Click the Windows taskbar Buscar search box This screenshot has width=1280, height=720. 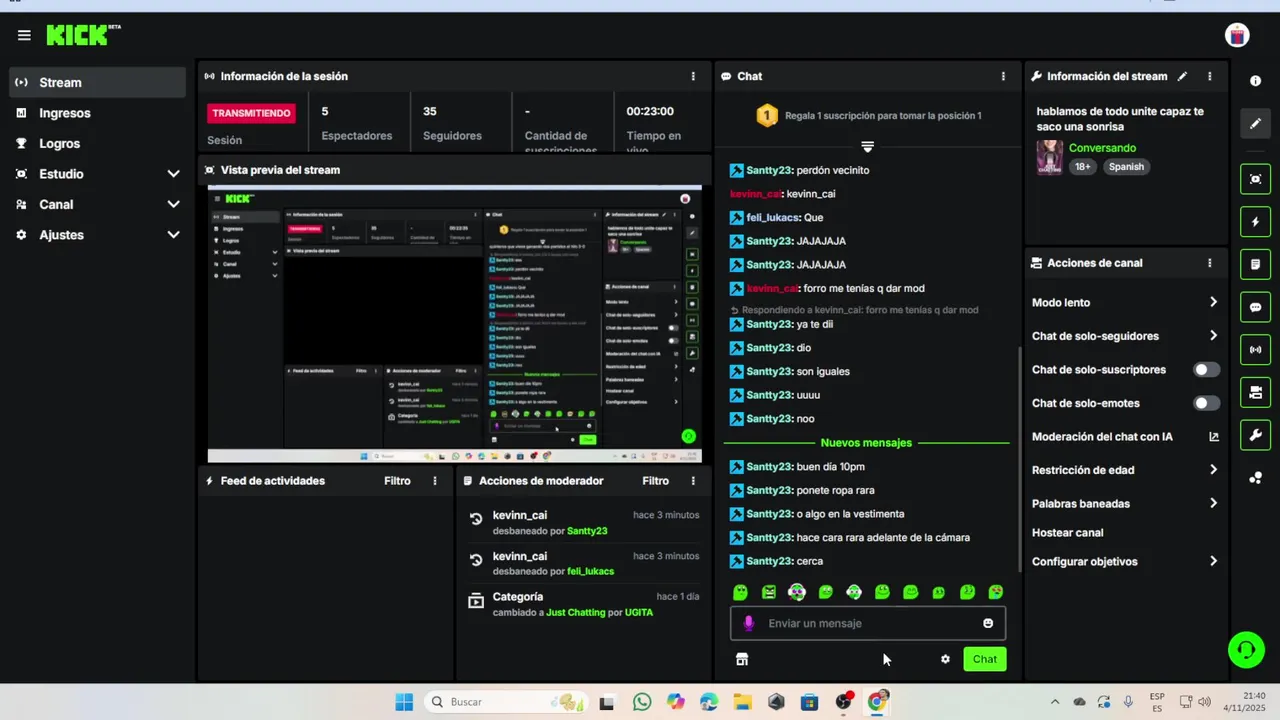(x=506, y=702)
